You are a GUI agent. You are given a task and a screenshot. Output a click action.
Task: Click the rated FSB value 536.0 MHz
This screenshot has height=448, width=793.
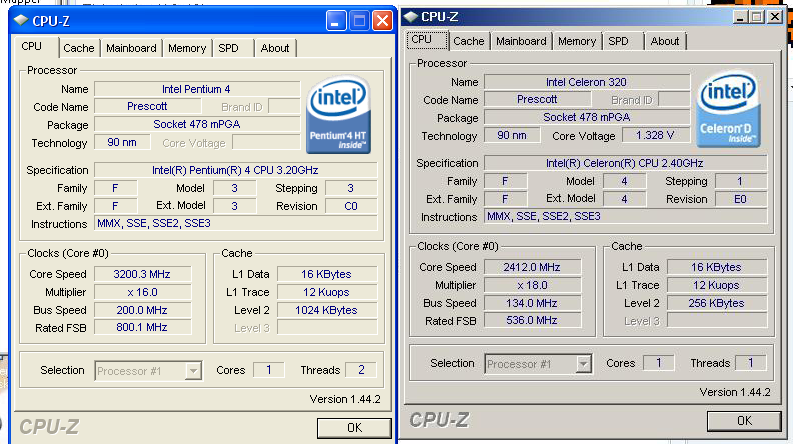pyautogui.click(x=533, y=320)
